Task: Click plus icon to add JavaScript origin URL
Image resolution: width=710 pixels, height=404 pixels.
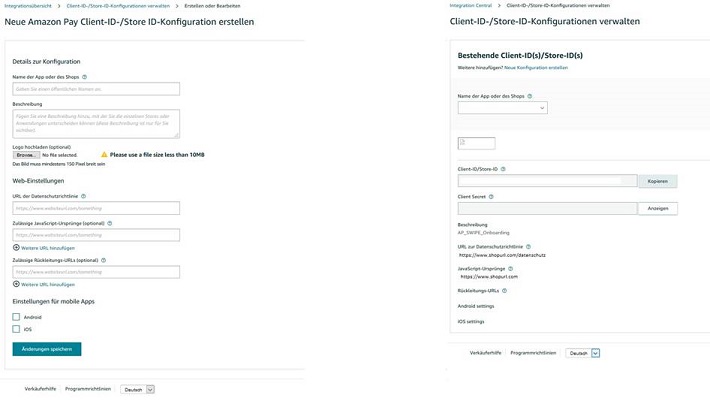Action: coord(16,248)
